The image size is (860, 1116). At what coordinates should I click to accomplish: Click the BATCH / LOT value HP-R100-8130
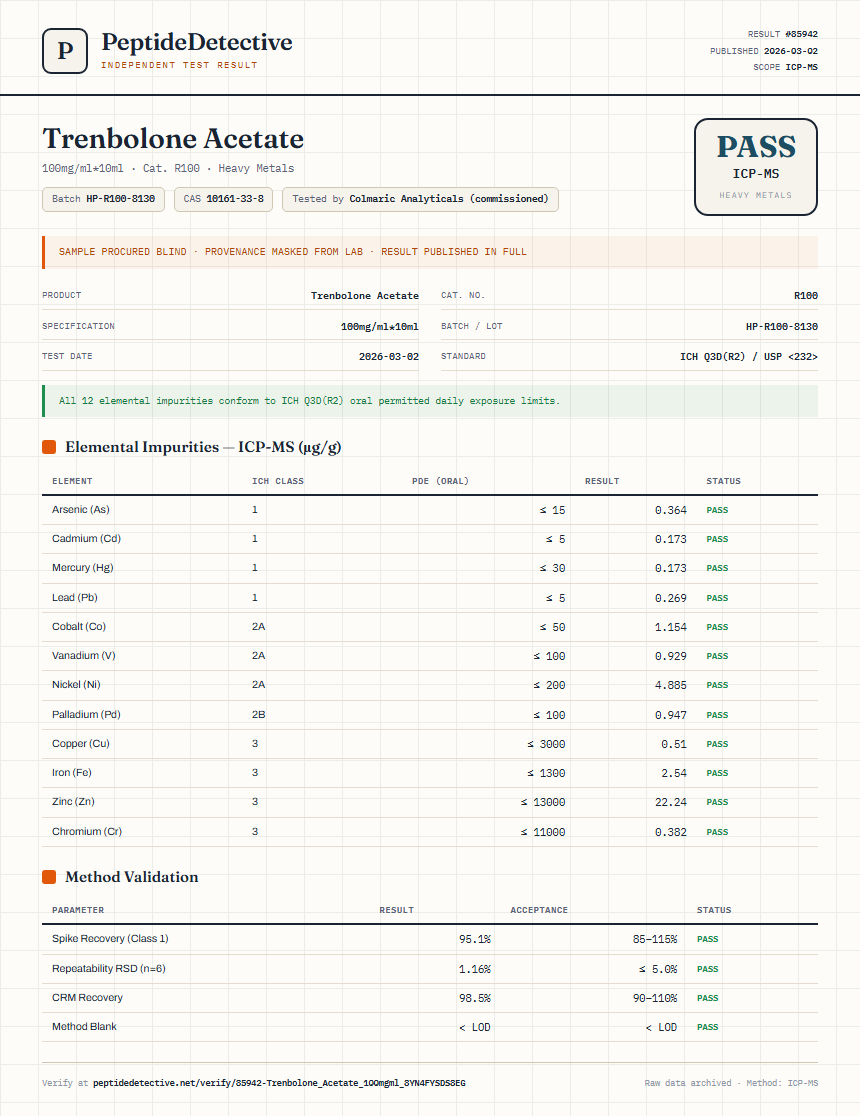pos(782,327)
